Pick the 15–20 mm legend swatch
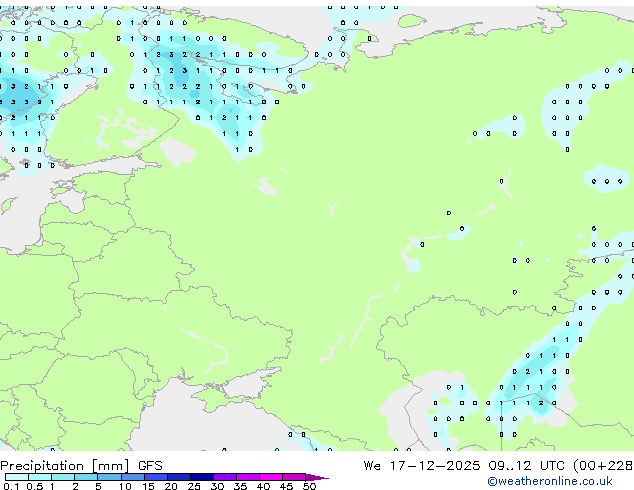Screen dimensions: 634x490 (155, 477)
